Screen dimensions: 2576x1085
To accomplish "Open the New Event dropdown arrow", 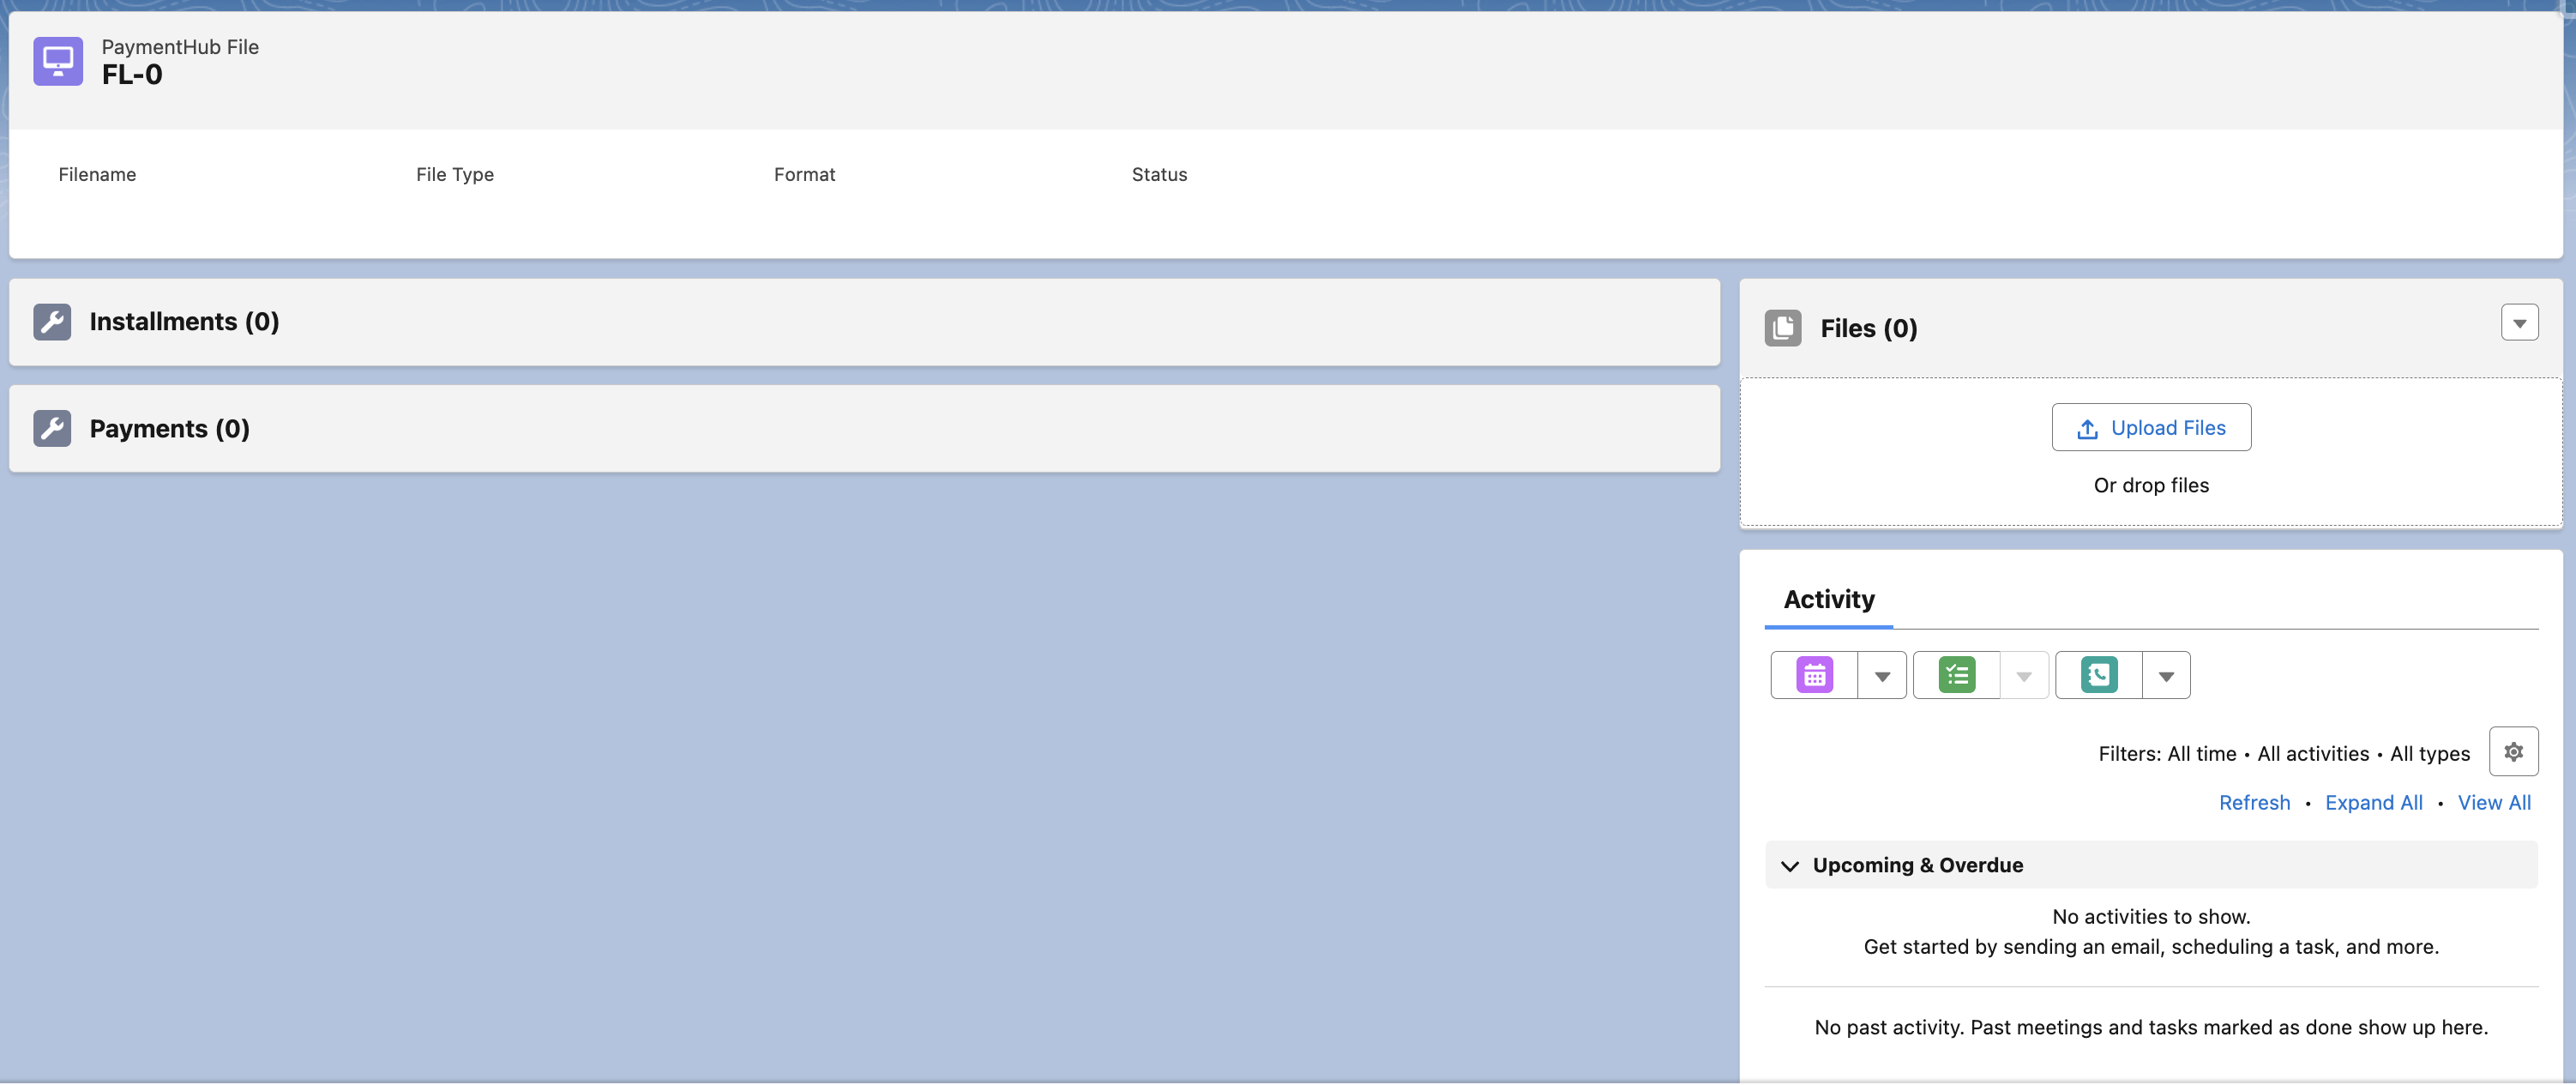I will tap(1882, 674).
